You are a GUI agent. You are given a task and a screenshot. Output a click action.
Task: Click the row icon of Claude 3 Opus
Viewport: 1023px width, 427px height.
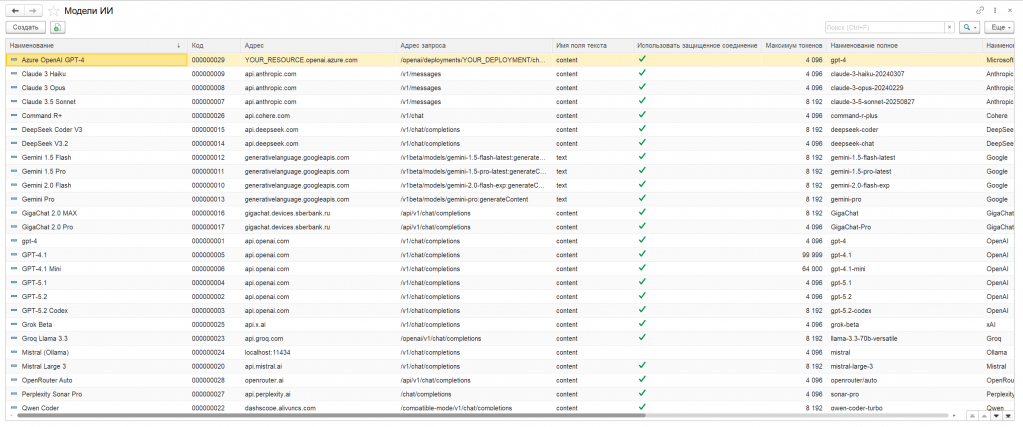(14, 88)
